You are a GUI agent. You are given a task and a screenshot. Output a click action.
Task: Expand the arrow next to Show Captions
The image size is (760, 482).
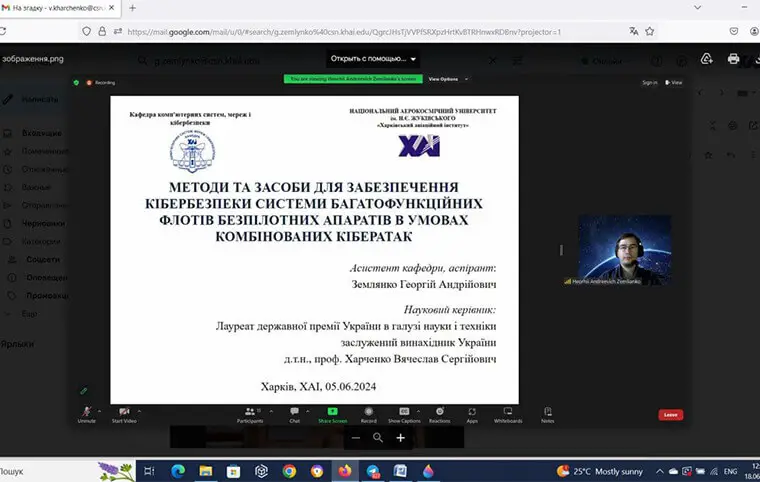pyautogui.click(x=418, y=411)
